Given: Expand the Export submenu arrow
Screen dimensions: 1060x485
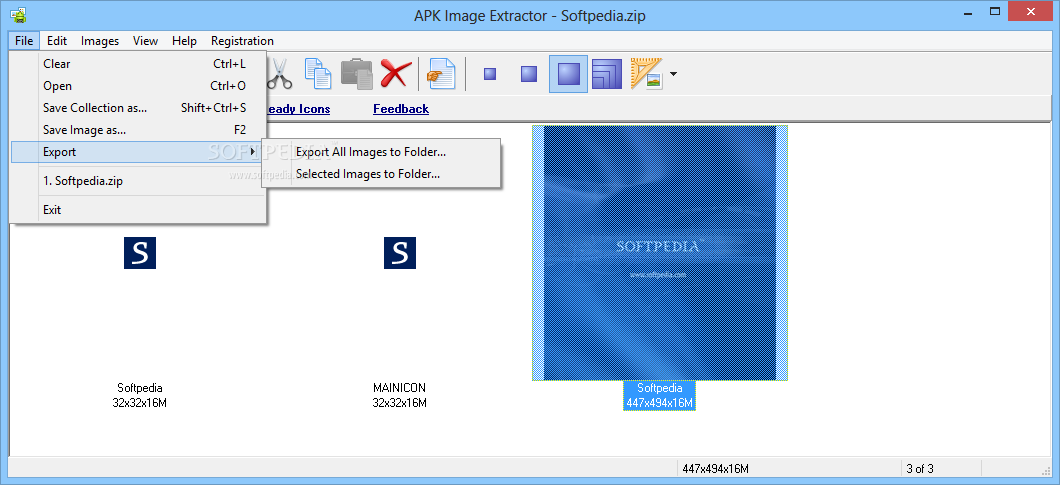Looking at the screenshot, I should pyautogui.click(x=254, y=152).
